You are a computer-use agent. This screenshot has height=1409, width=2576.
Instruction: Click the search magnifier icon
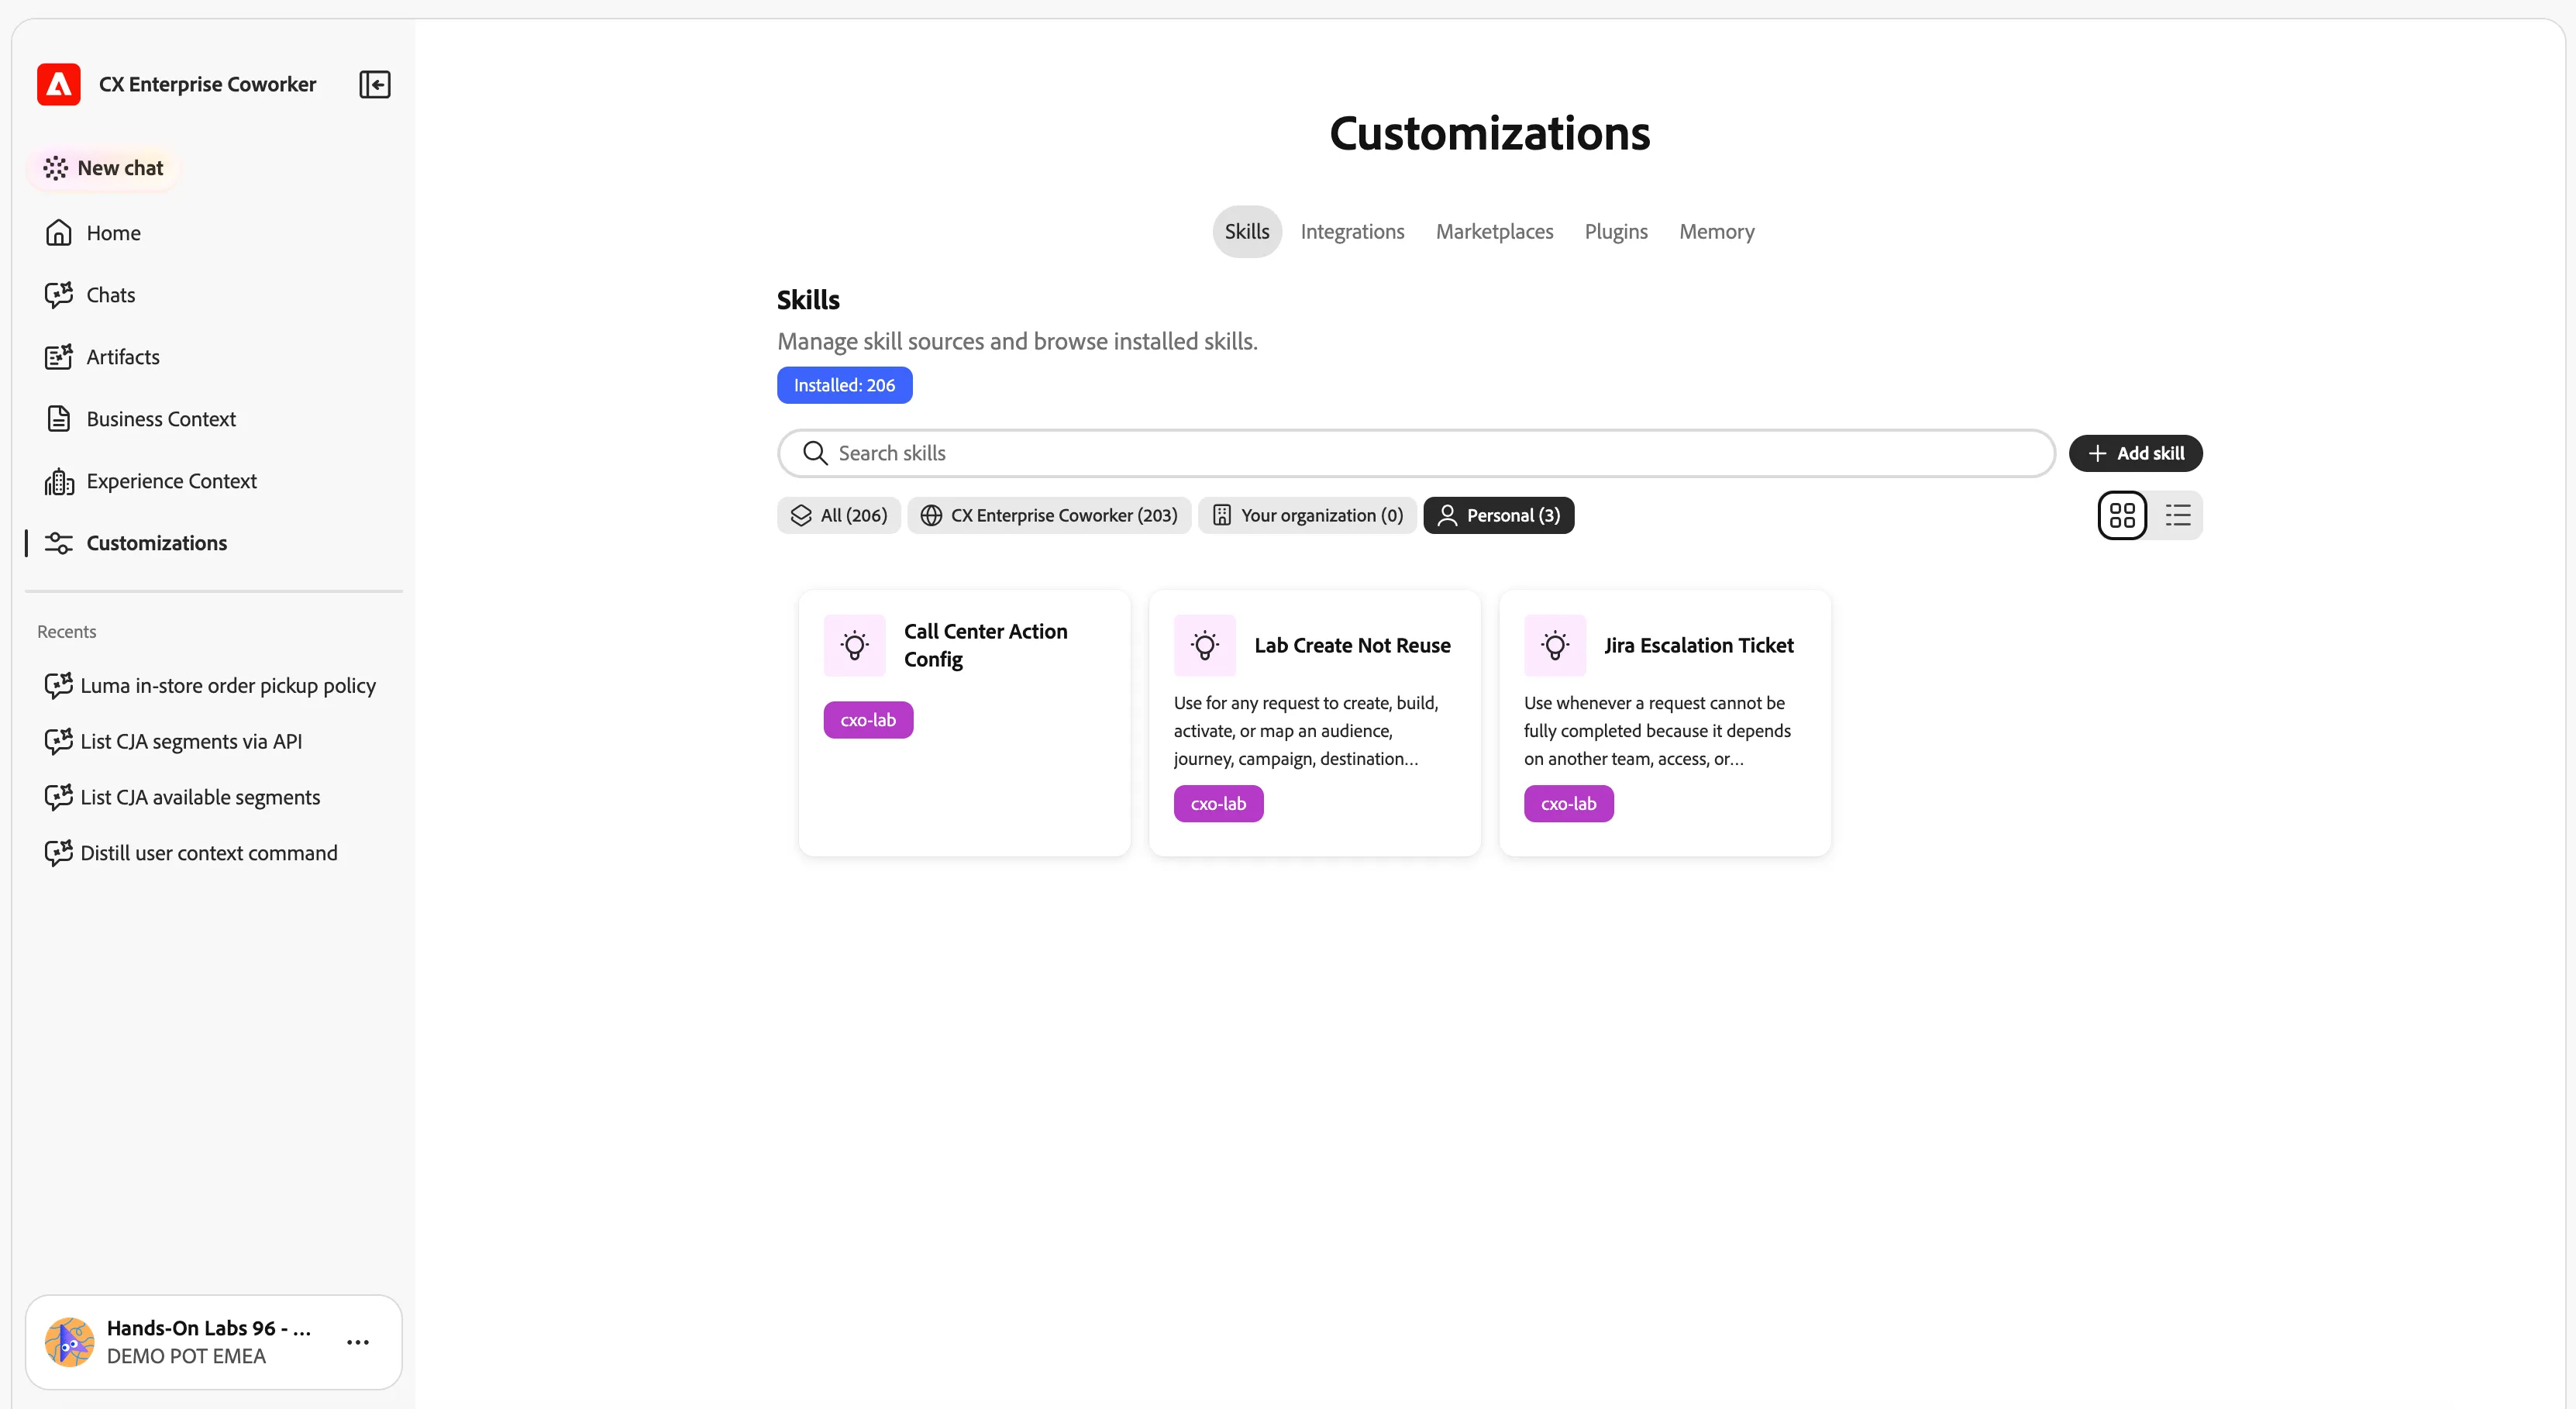pyautogui.click(x=815, y=454)
